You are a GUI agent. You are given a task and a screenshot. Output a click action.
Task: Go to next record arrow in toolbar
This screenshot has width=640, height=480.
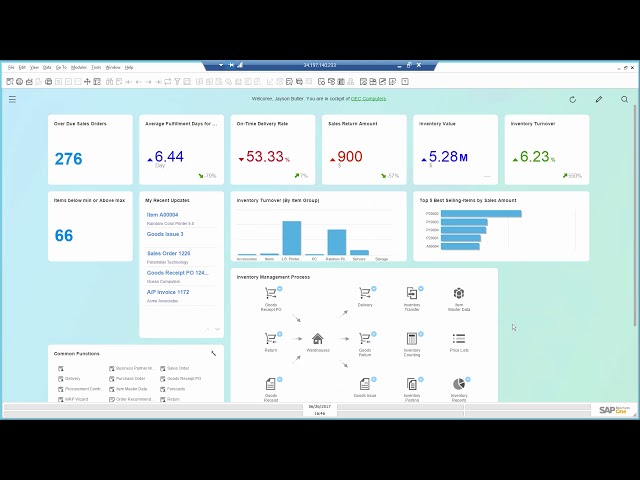point(148,82)
